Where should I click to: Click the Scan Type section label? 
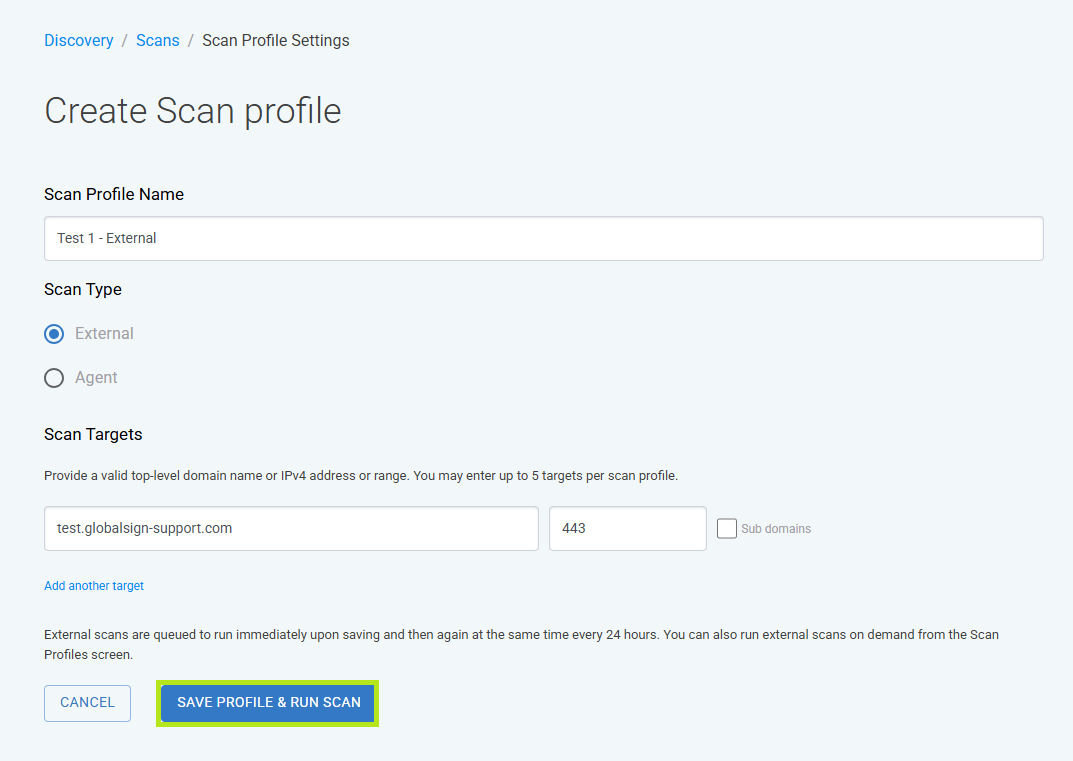pyautogui.click(x=83, y=289)
